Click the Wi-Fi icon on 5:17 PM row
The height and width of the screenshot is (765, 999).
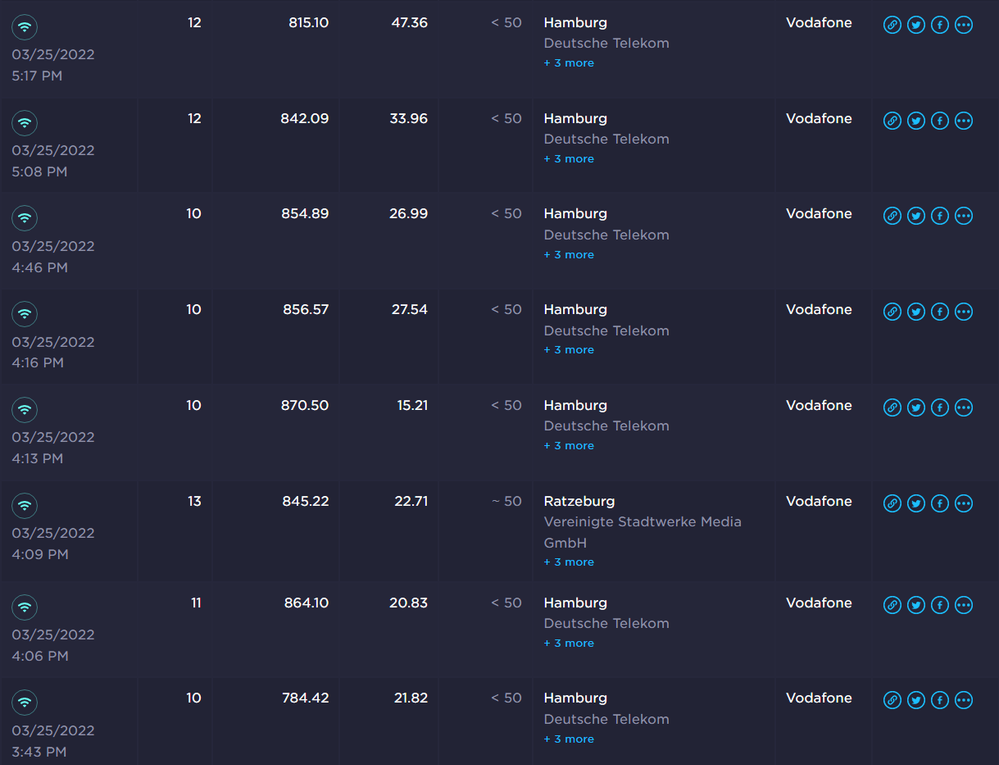(25, 27)
